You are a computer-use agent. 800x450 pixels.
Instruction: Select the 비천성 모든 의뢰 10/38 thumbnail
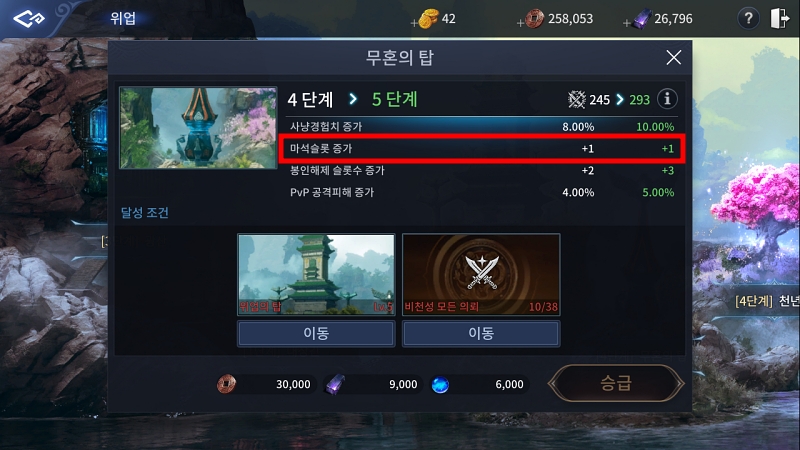pos(481,274)
